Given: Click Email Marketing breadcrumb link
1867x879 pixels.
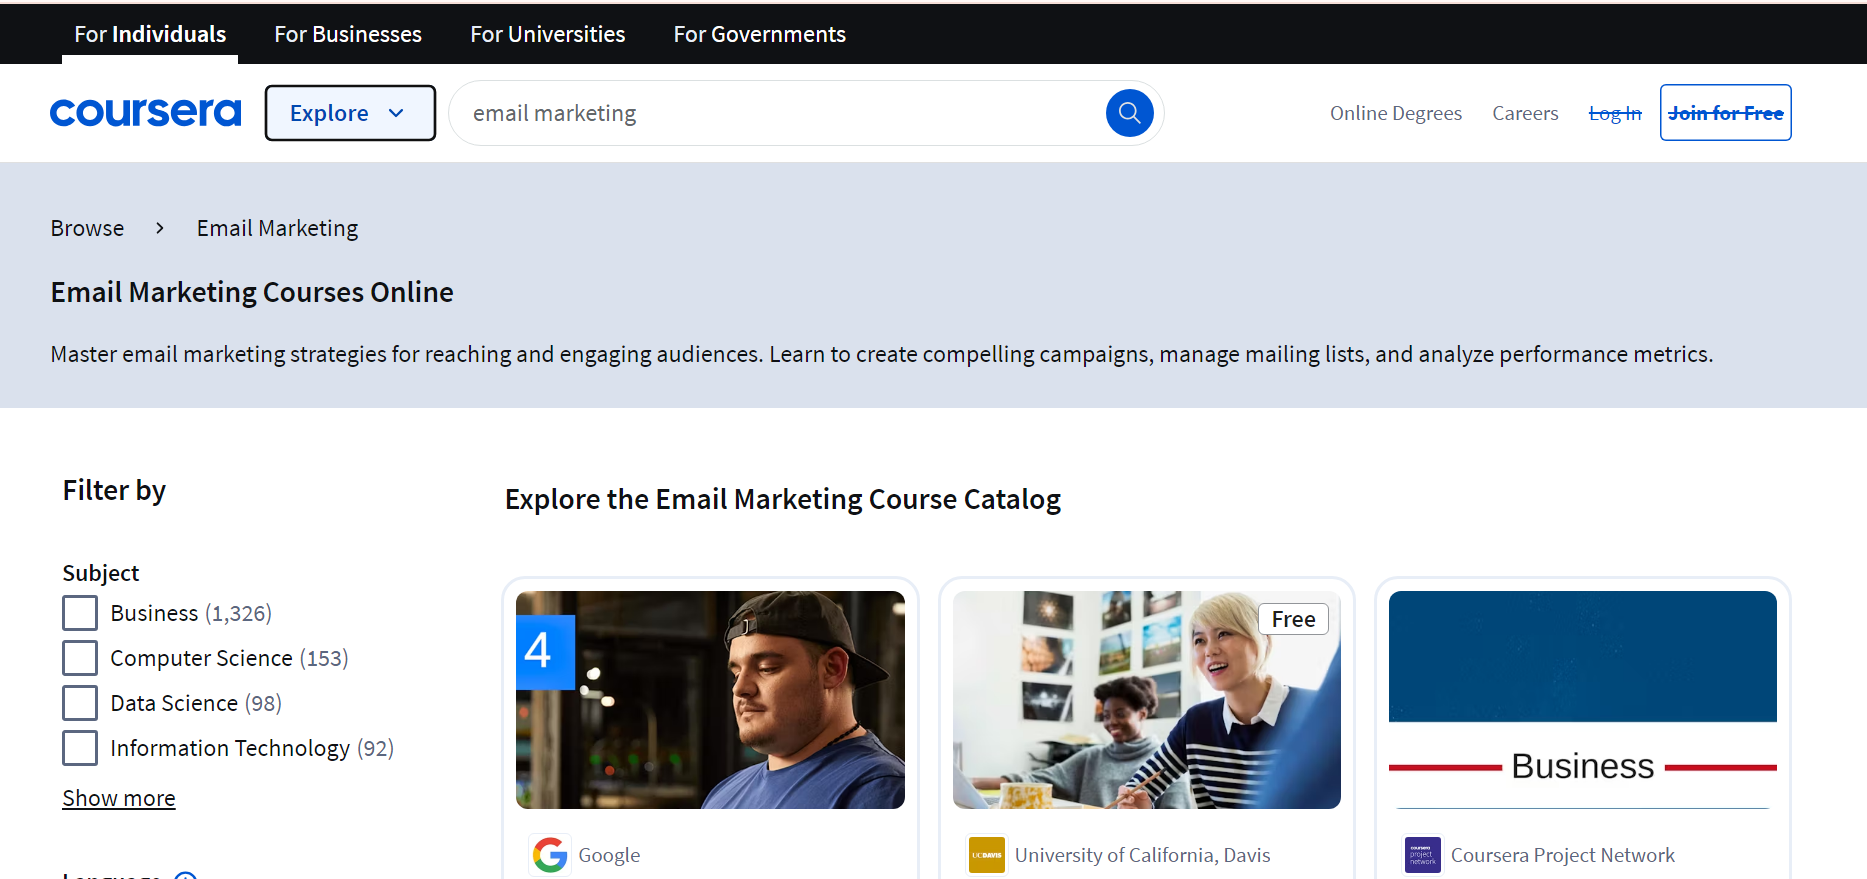Looking at the screenshot, I should click(277, 228).
